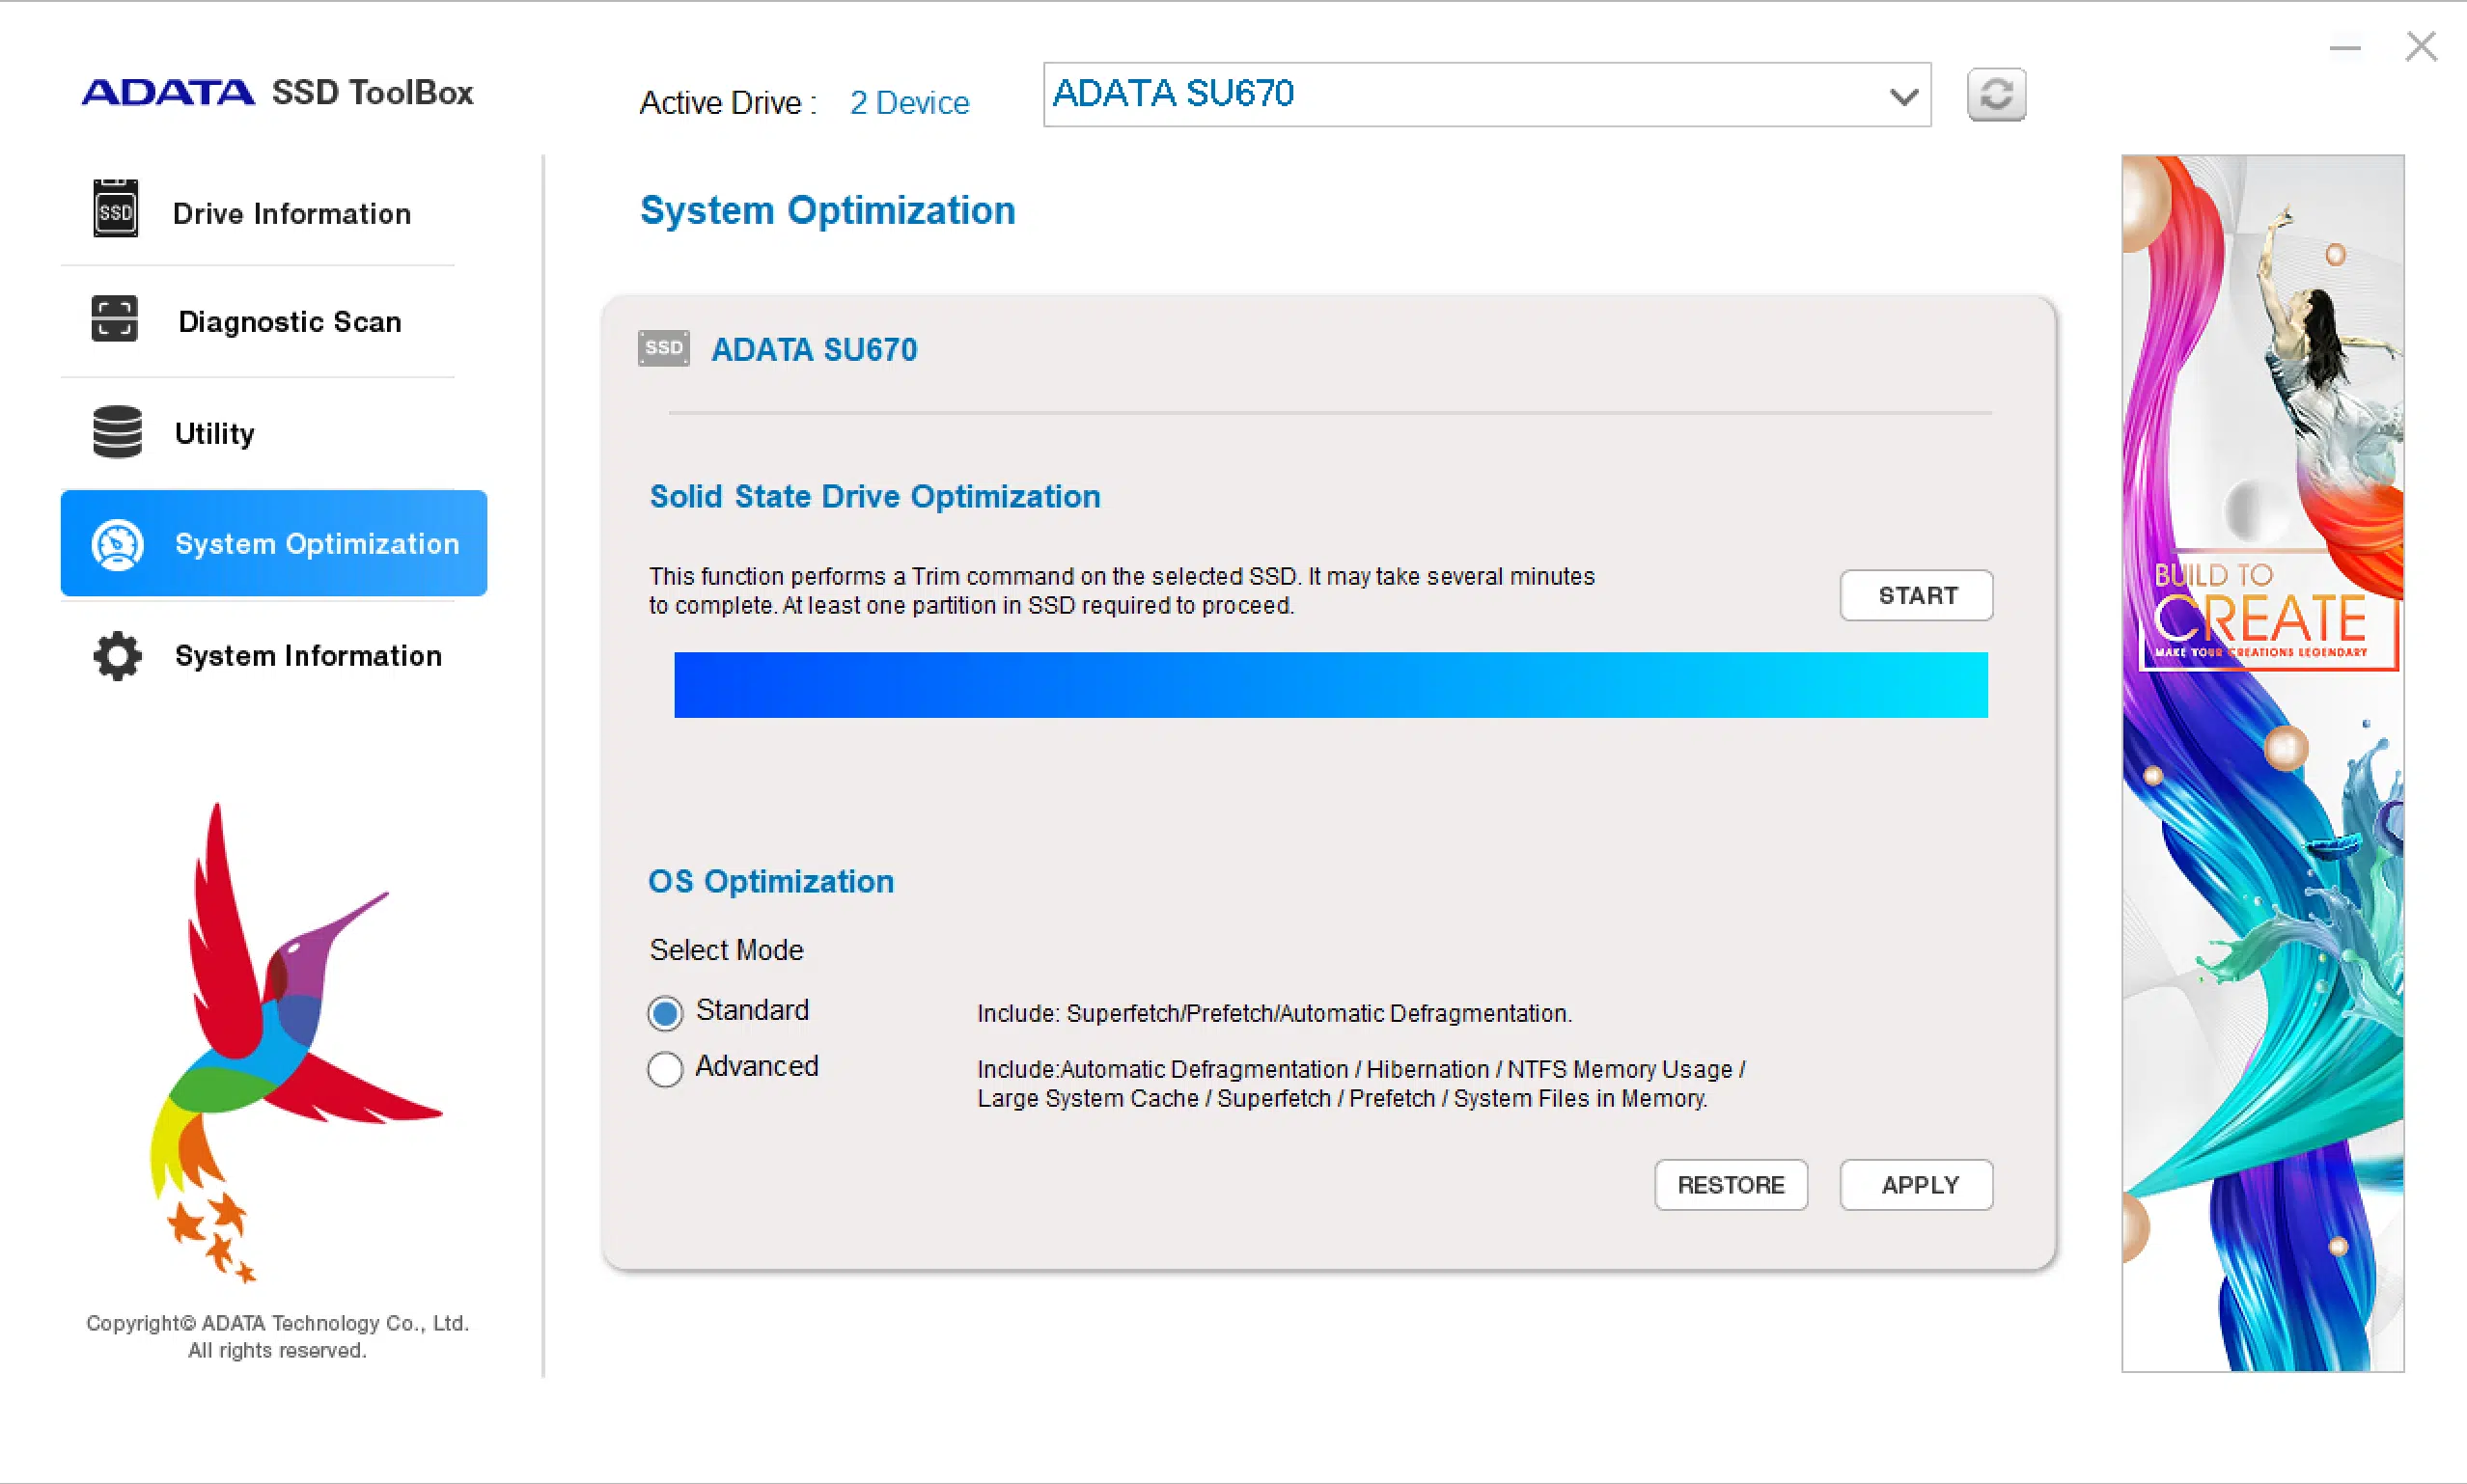
Task: Click the Select Mode label
Action: [x=727, y=949]
